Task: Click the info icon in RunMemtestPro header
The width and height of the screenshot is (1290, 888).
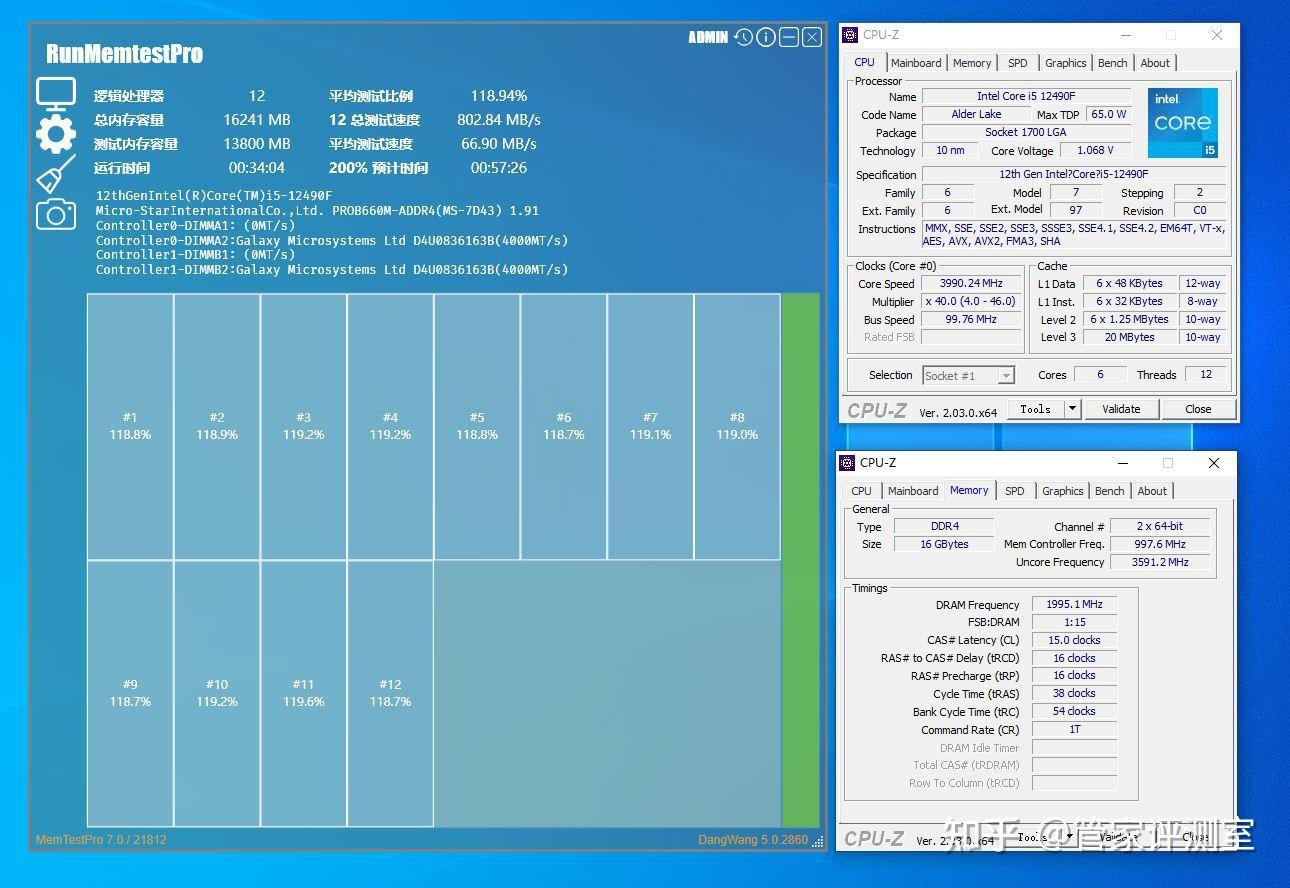Action: click(766, 37)
